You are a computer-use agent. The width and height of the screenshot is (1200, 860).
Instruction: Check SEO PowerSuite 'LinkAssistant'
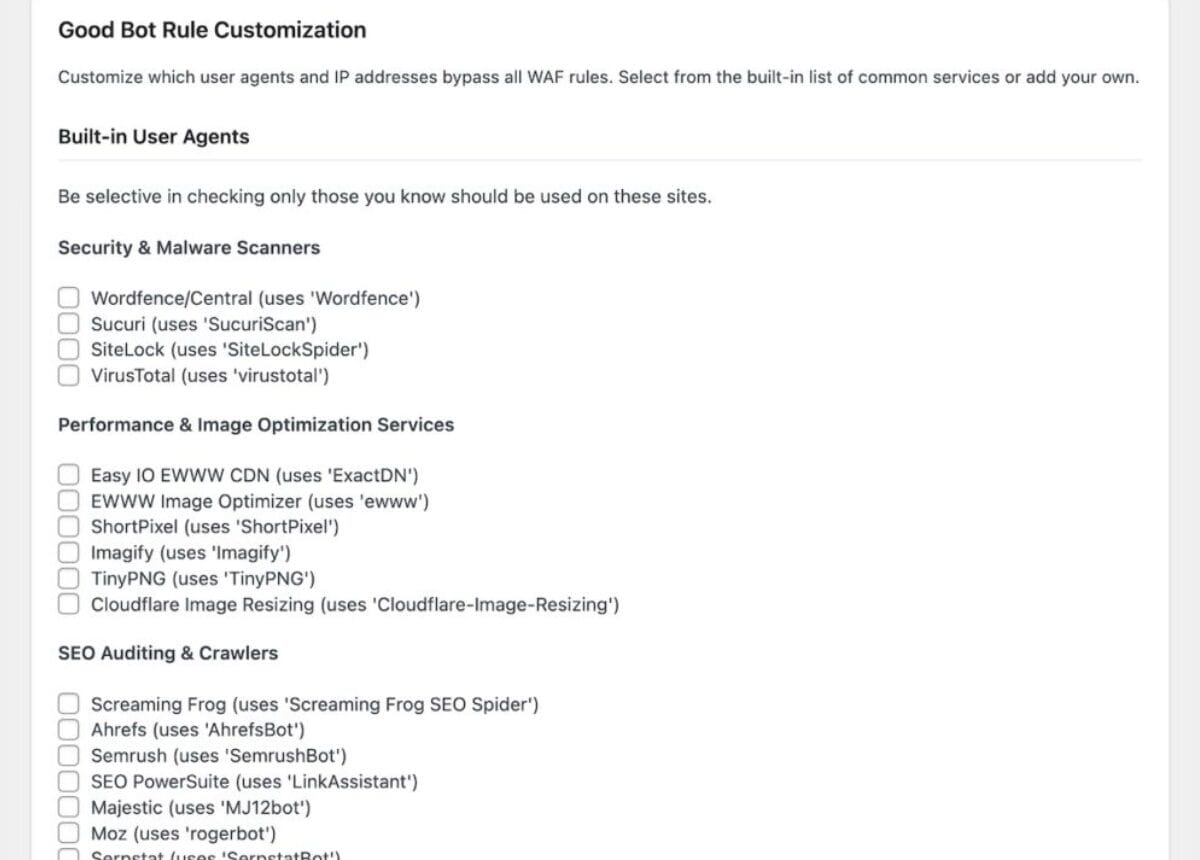point(68,781)
